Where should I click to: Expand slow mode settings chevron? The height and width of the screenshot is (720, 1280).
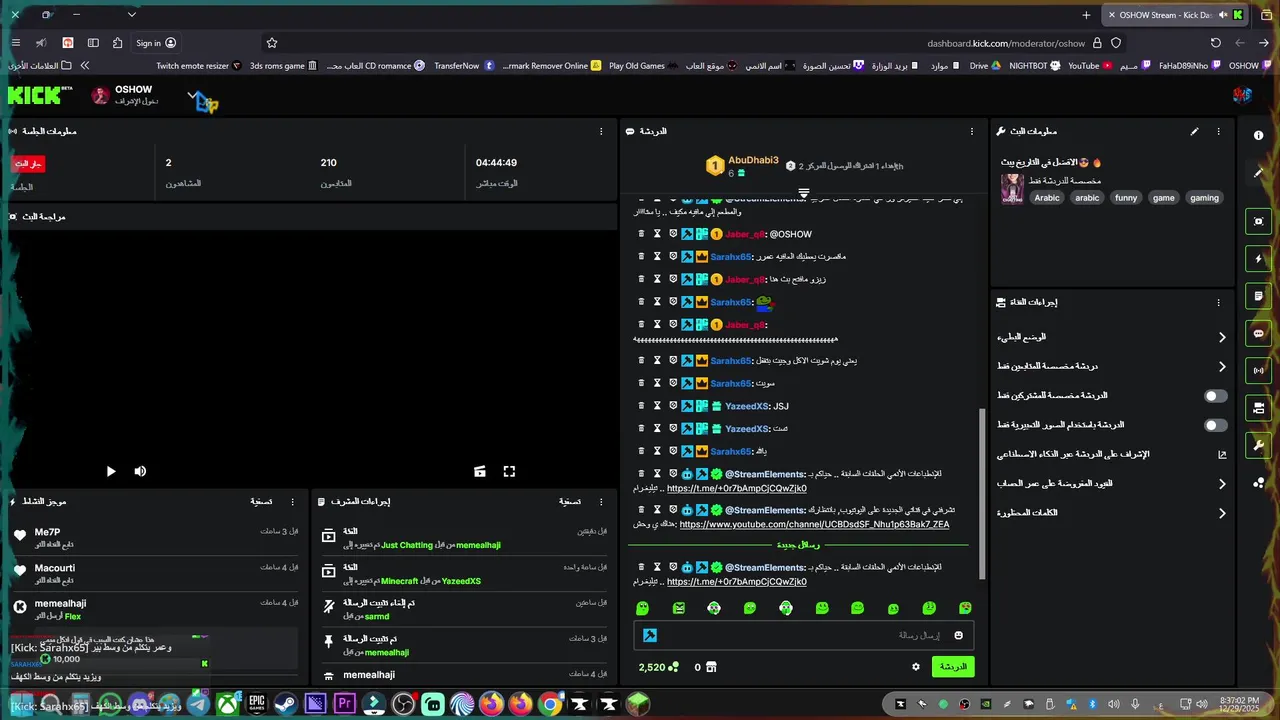[x=1222, y=337]
